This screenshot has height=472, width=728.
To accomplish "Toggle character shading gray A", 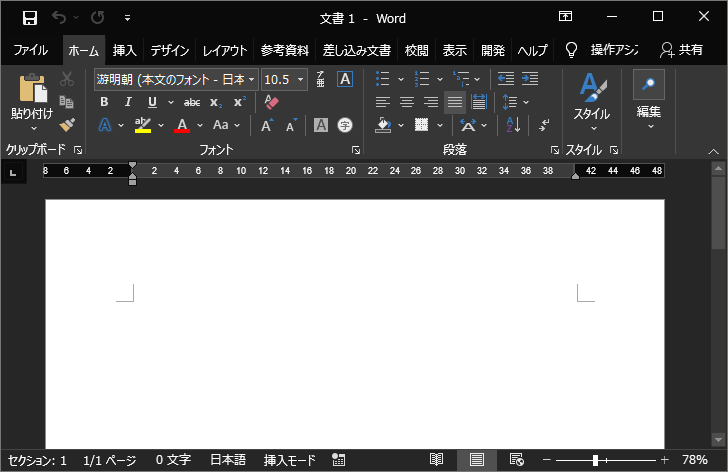I will pos(321,125).
